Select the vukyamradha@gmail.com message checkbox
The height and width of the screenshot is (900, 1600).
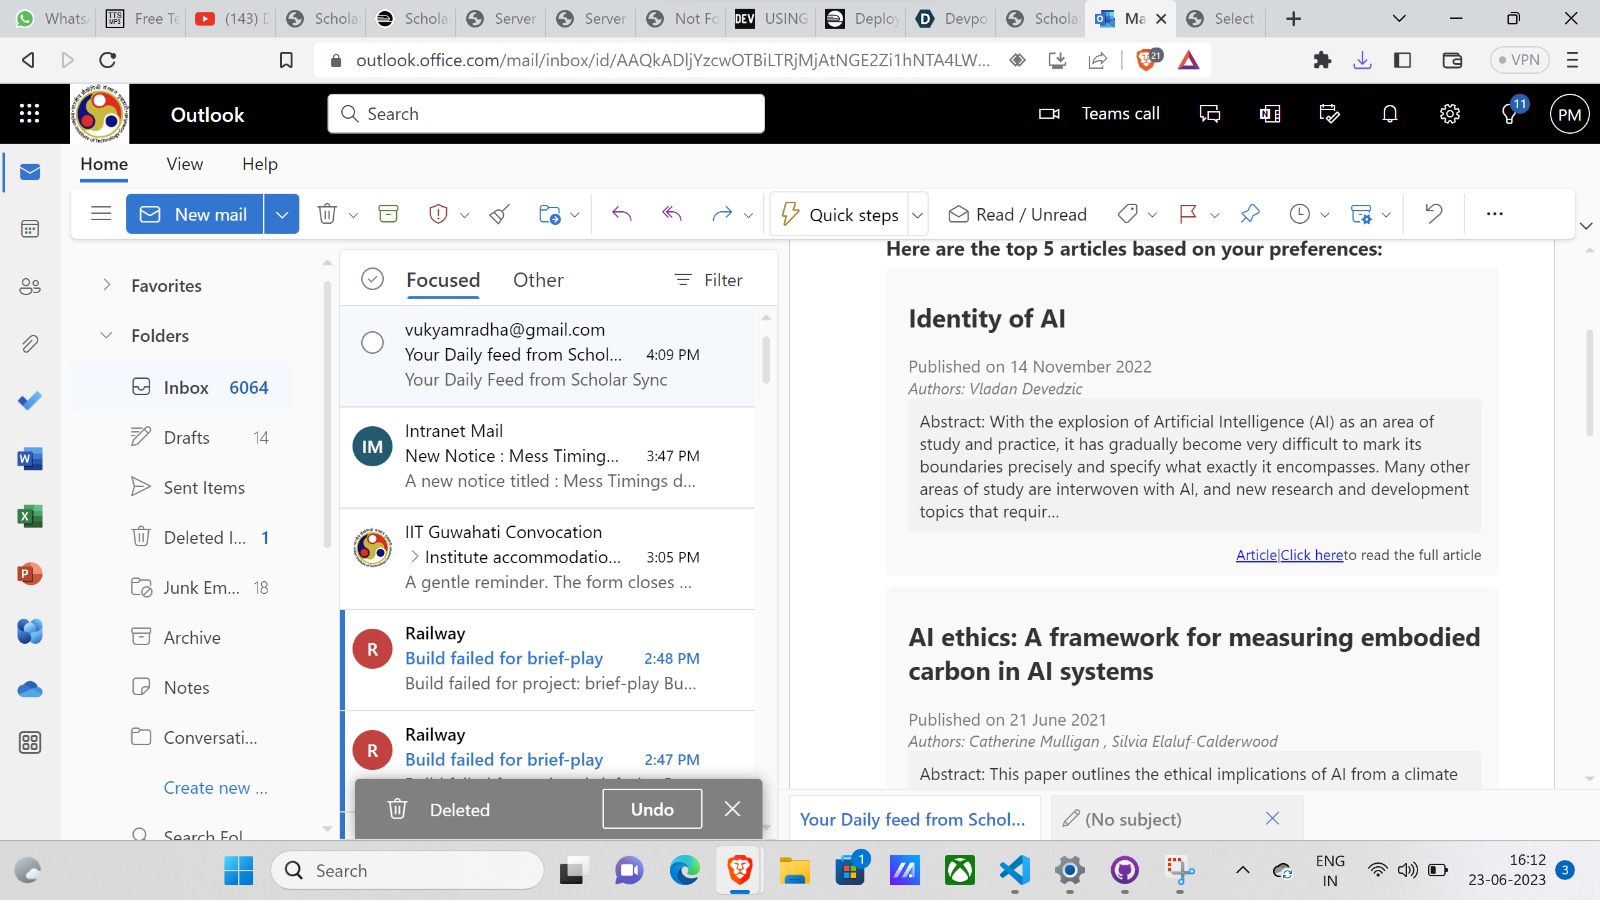372,342
